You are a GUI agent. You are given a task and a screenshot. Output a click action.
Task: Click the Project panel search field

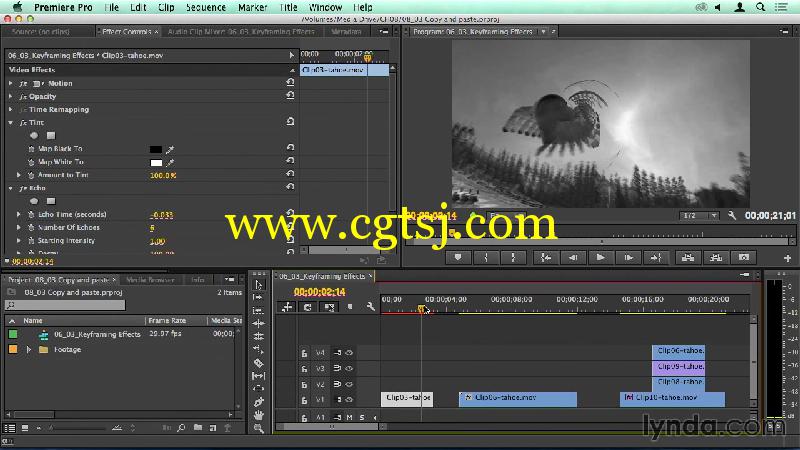point(65,305)
